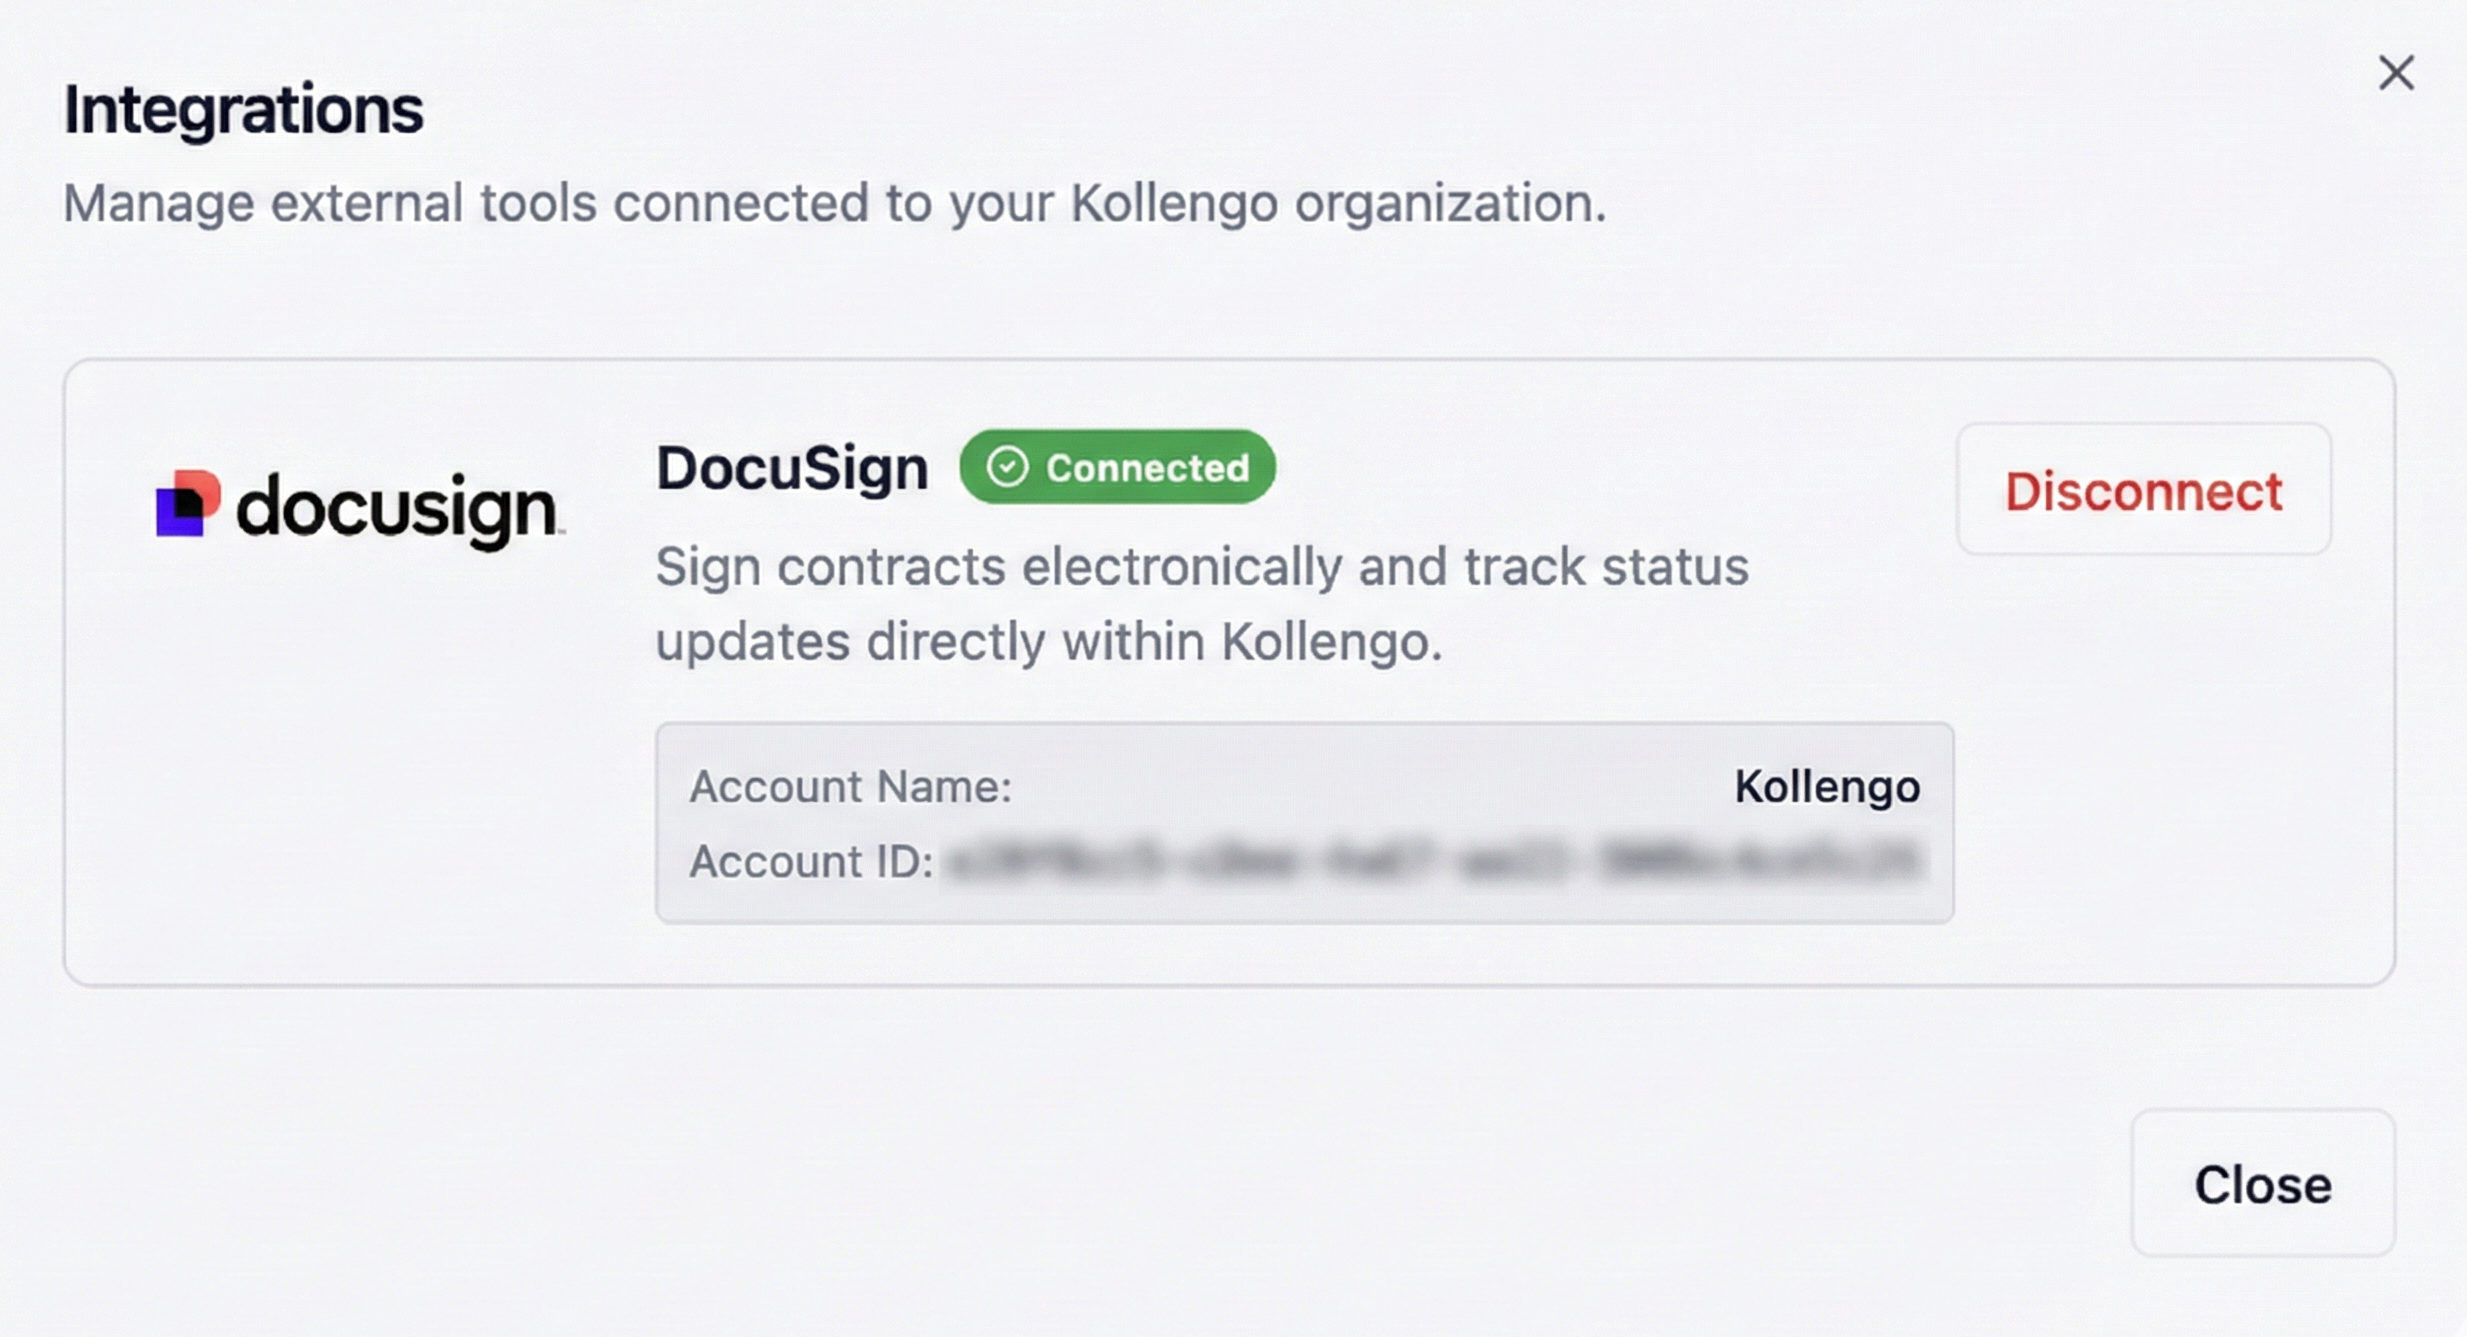Select the docusign wordmark graphic
This screenshot has width=2467, height=1337.
[400, 510]
